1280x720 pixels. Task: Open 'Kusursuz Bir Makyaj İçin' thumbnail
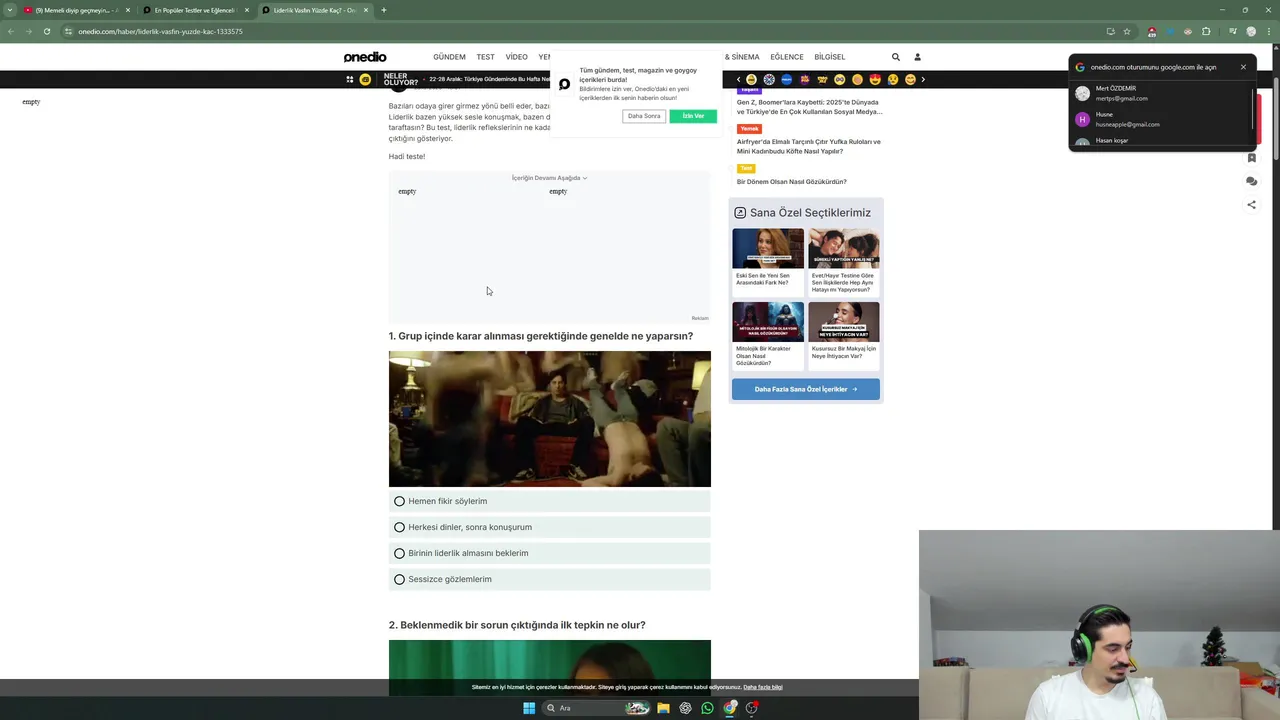coord(844,322)
